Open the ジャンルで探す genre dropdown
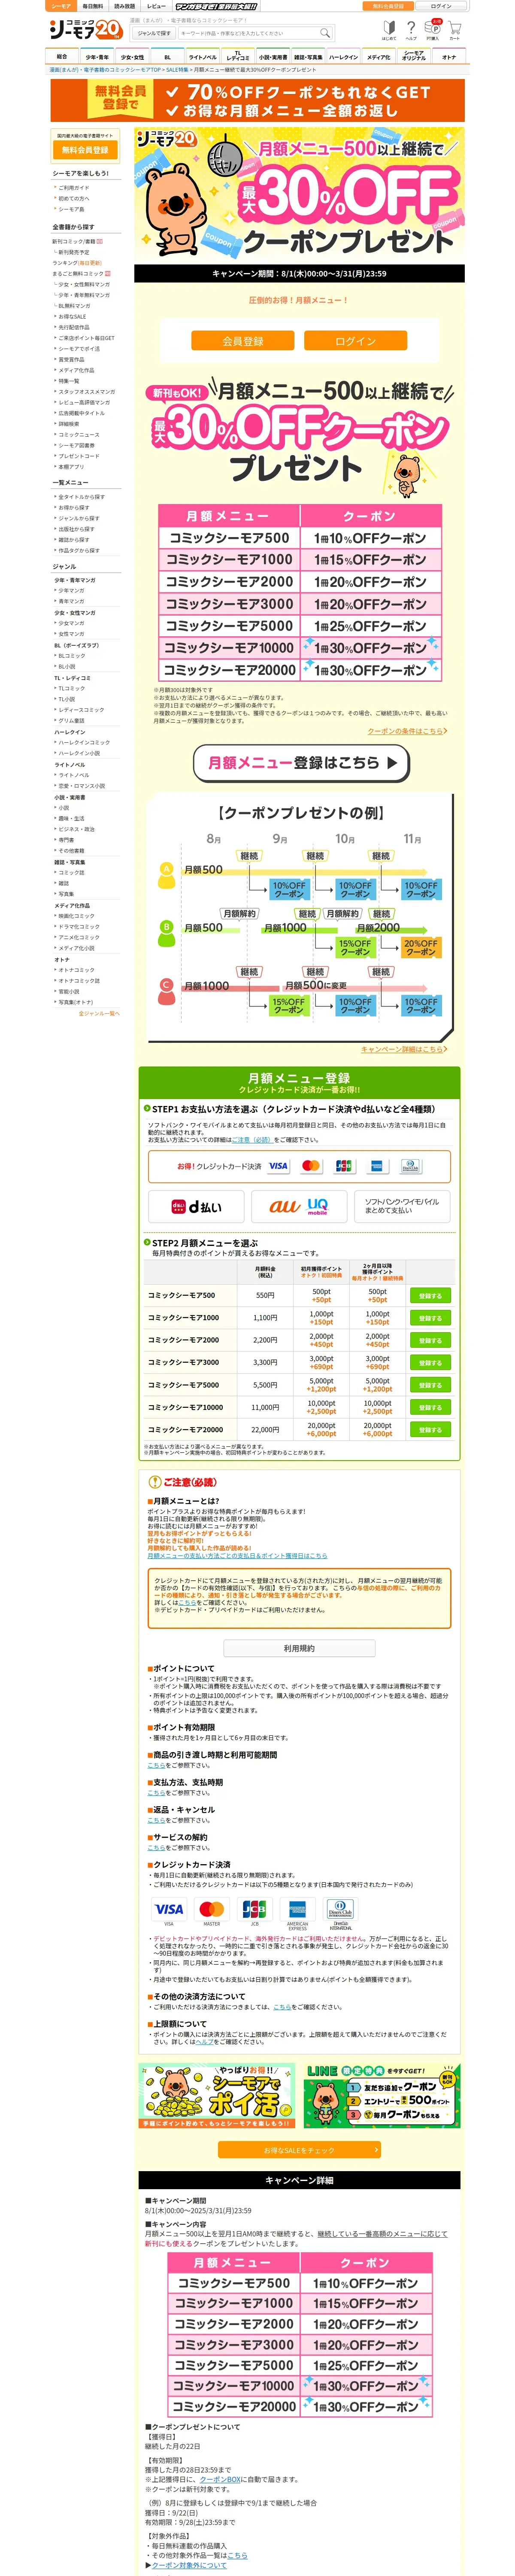 tap(153, 33)
